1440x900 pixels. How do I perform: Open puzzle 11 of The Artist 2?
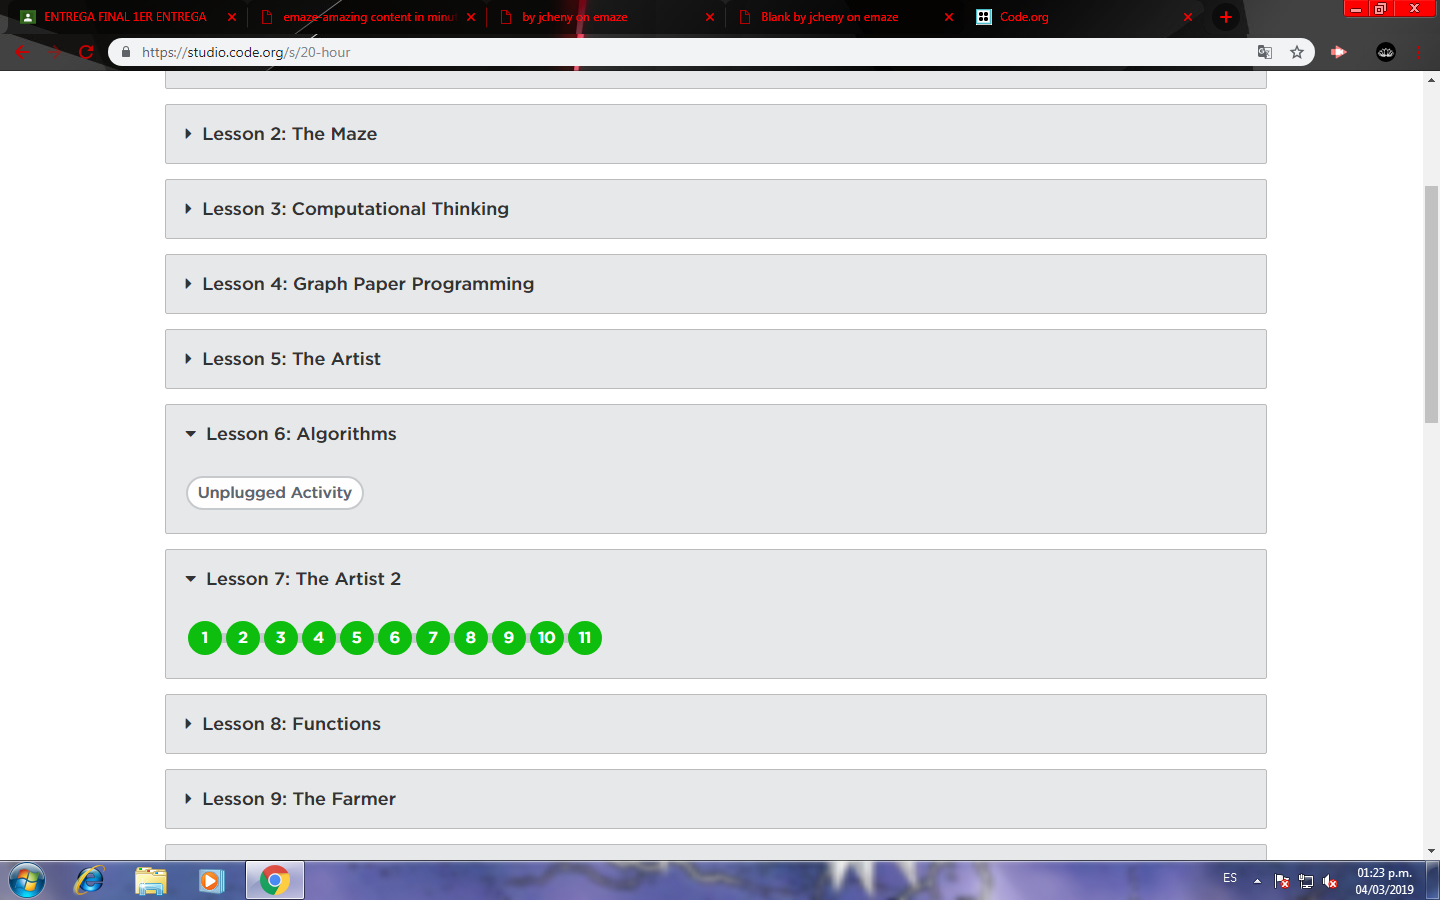click(x=585, y=638)
